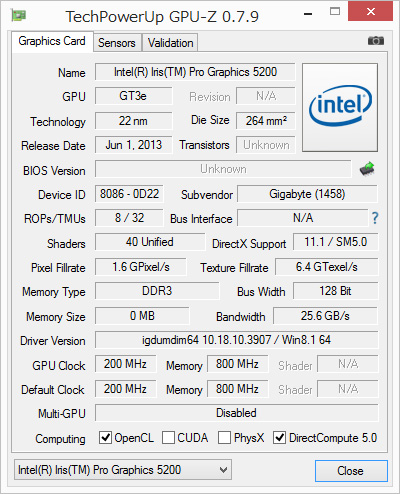Viewport: 400px width, 494px height.
Task: Click the BIOS Version Unknown field
Action: click(223, 169)
